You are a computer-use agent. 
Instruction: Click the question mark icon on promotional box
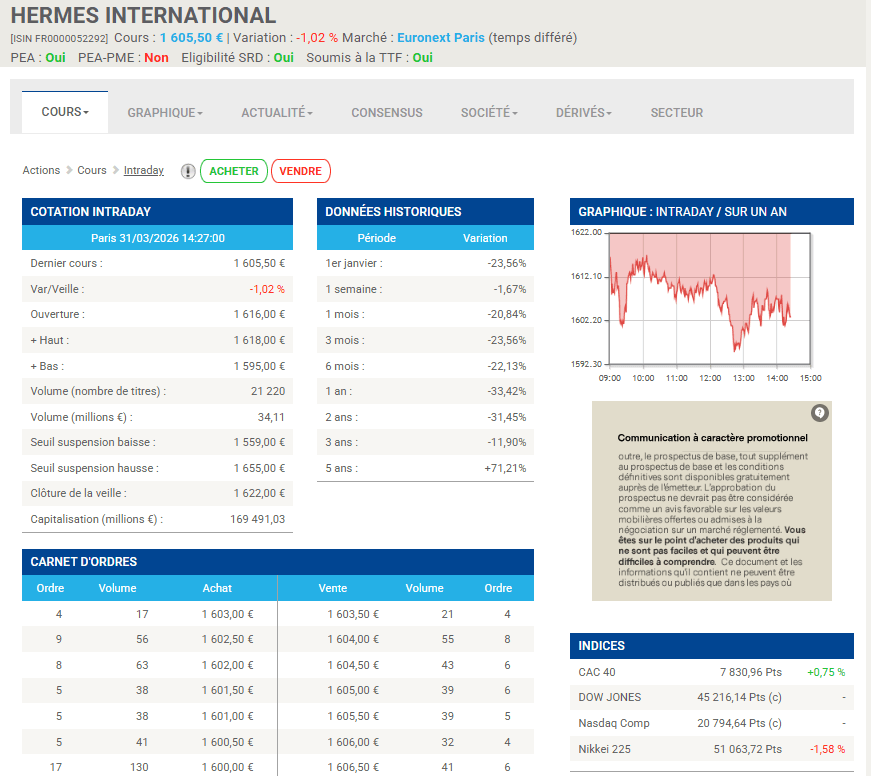(x=819, y=413)
